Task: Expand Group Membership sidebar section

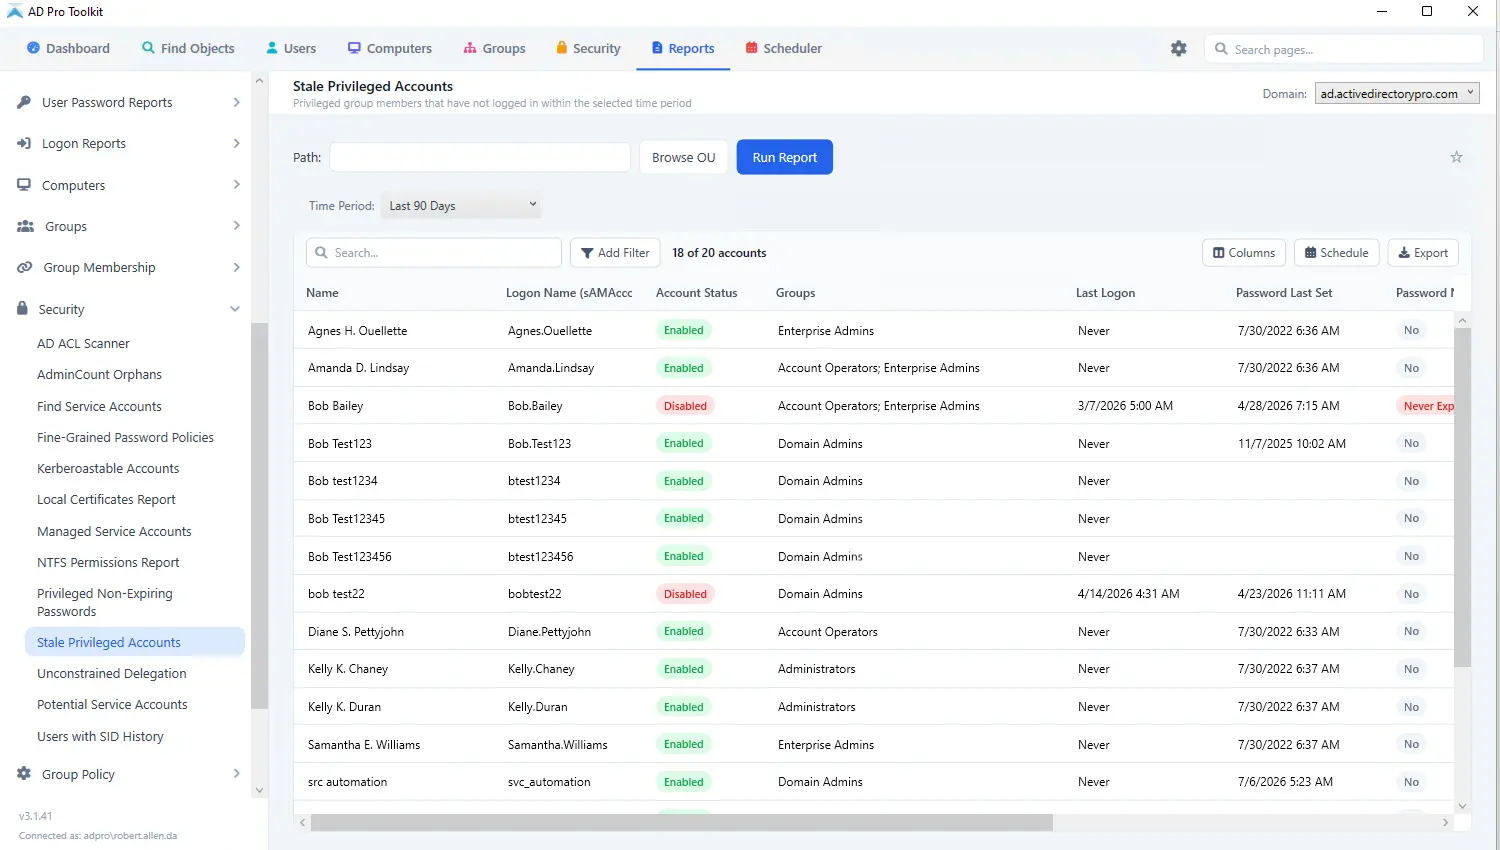Action: click(x=128, y=267)
